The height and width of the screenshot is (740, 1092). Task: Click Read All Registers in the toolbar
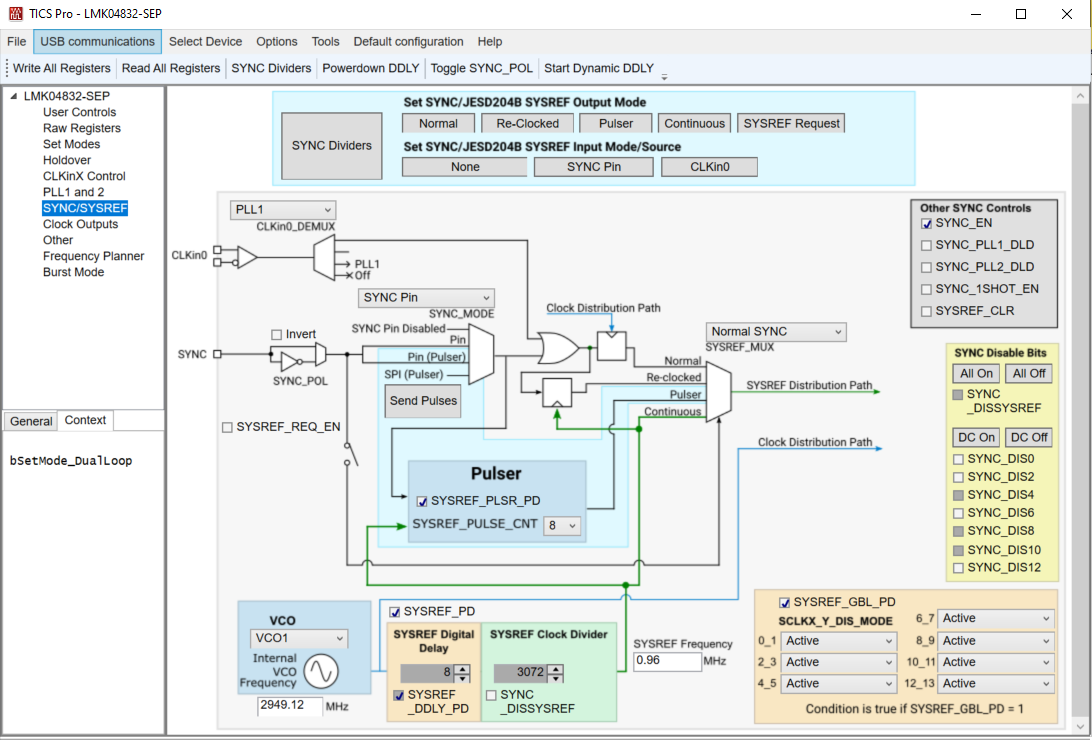[x=171, y=68]
